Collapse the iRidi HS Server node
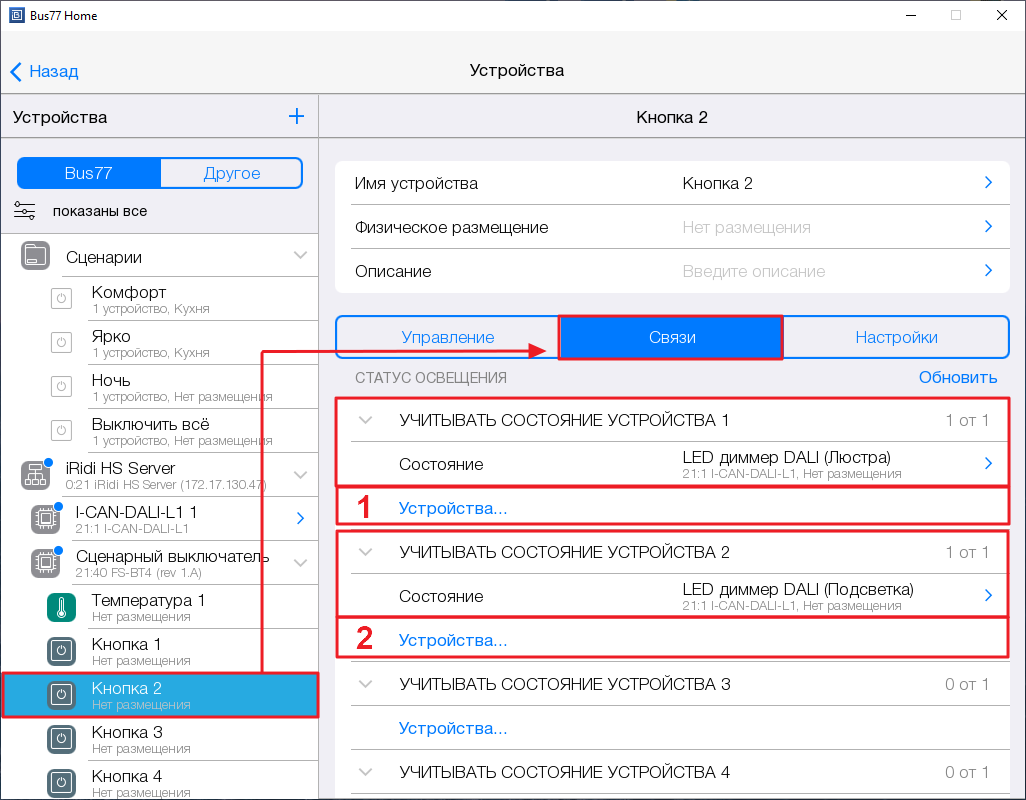Viewport: 1026px width, 800px height. (x=300, y=474)
